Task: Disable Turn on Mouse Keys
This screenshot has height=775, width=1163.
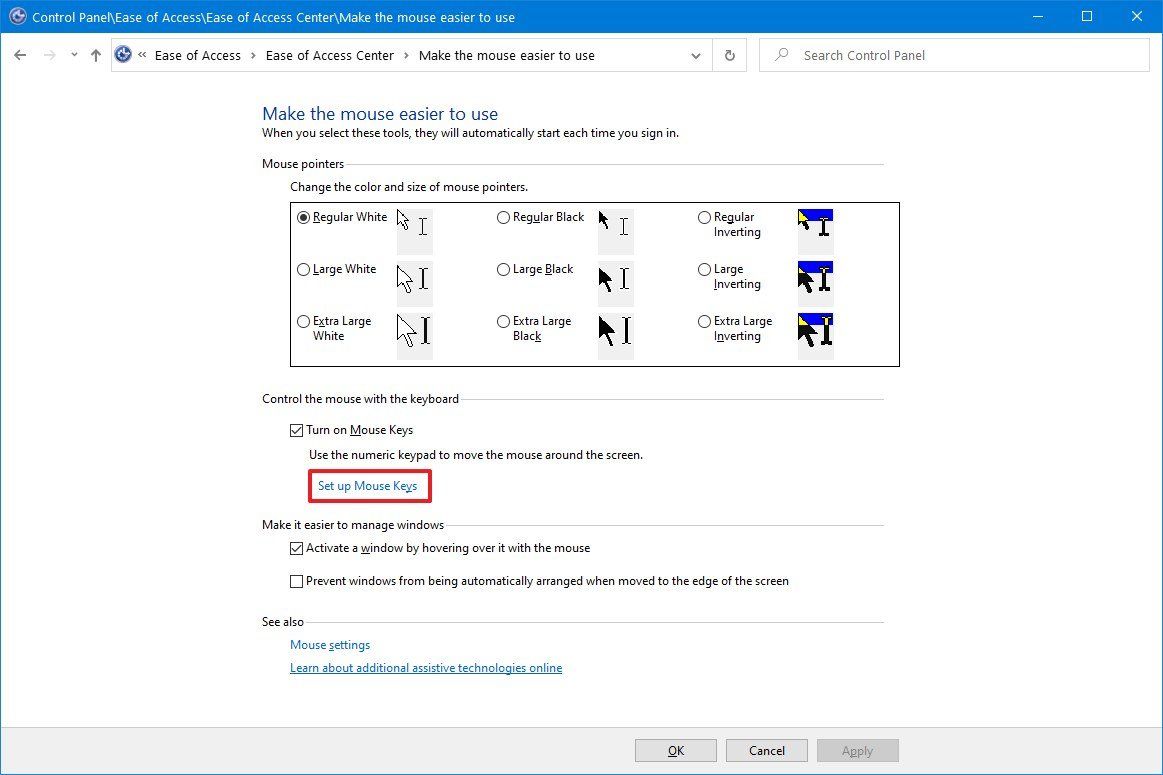Action: tap(296, 429)
